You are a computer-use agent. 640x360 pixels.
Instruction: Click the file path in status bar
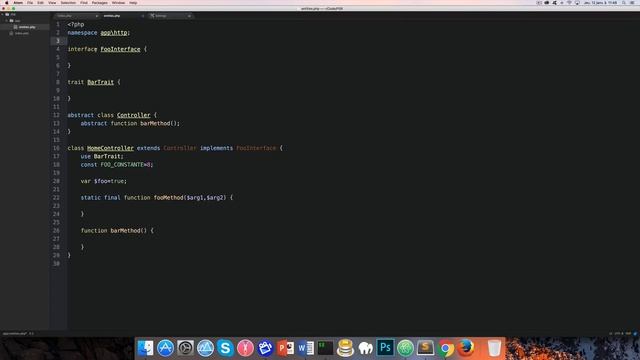(x=15, y=333)
